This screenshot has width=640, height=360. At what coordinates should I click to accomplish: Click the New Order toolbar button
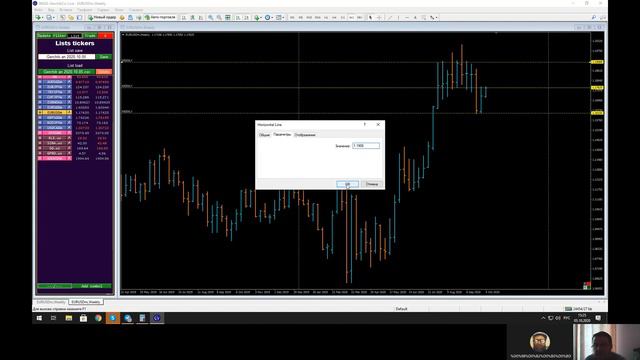[102, 18]
